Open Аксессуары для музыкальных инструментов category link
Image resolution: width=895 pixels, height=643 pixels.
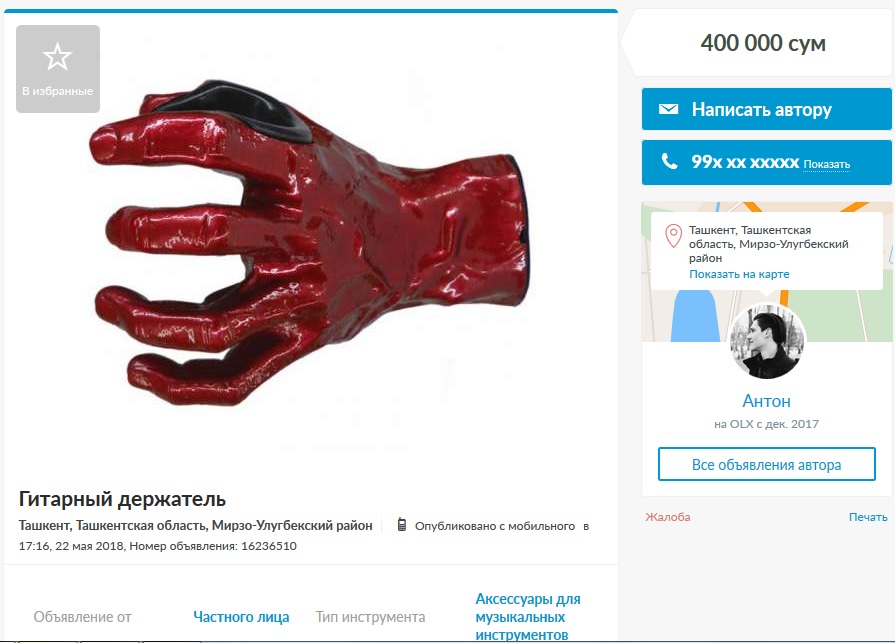[x=528, y=617]
